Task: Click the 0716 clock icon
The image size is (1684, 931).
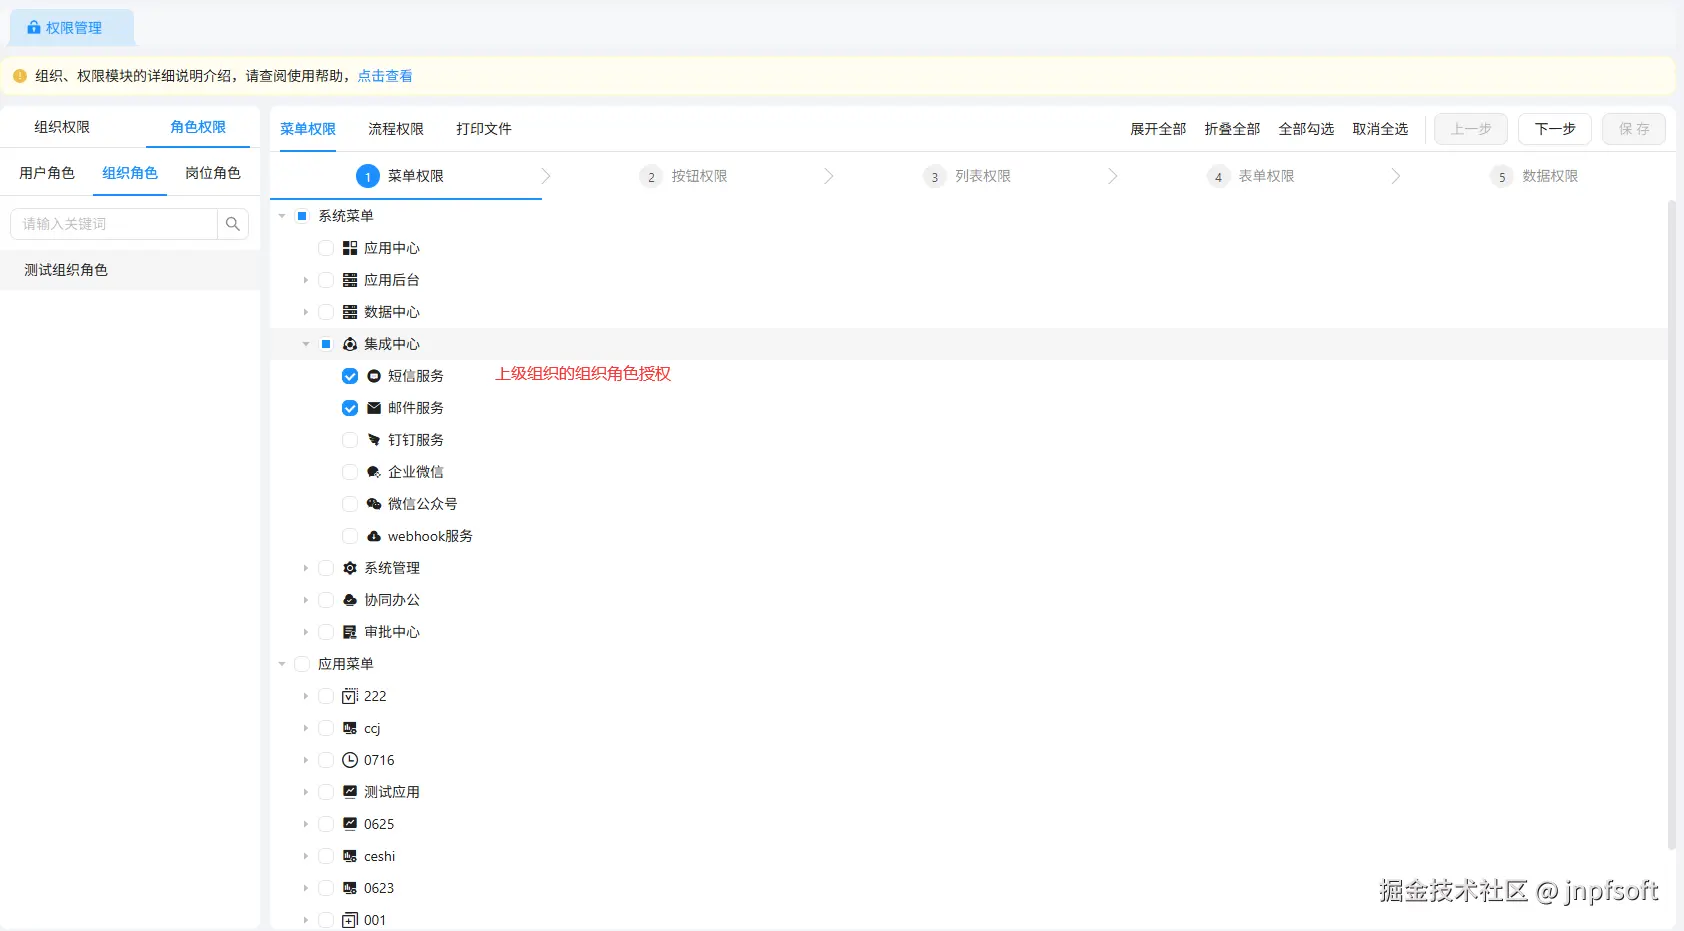Action: 350,760
